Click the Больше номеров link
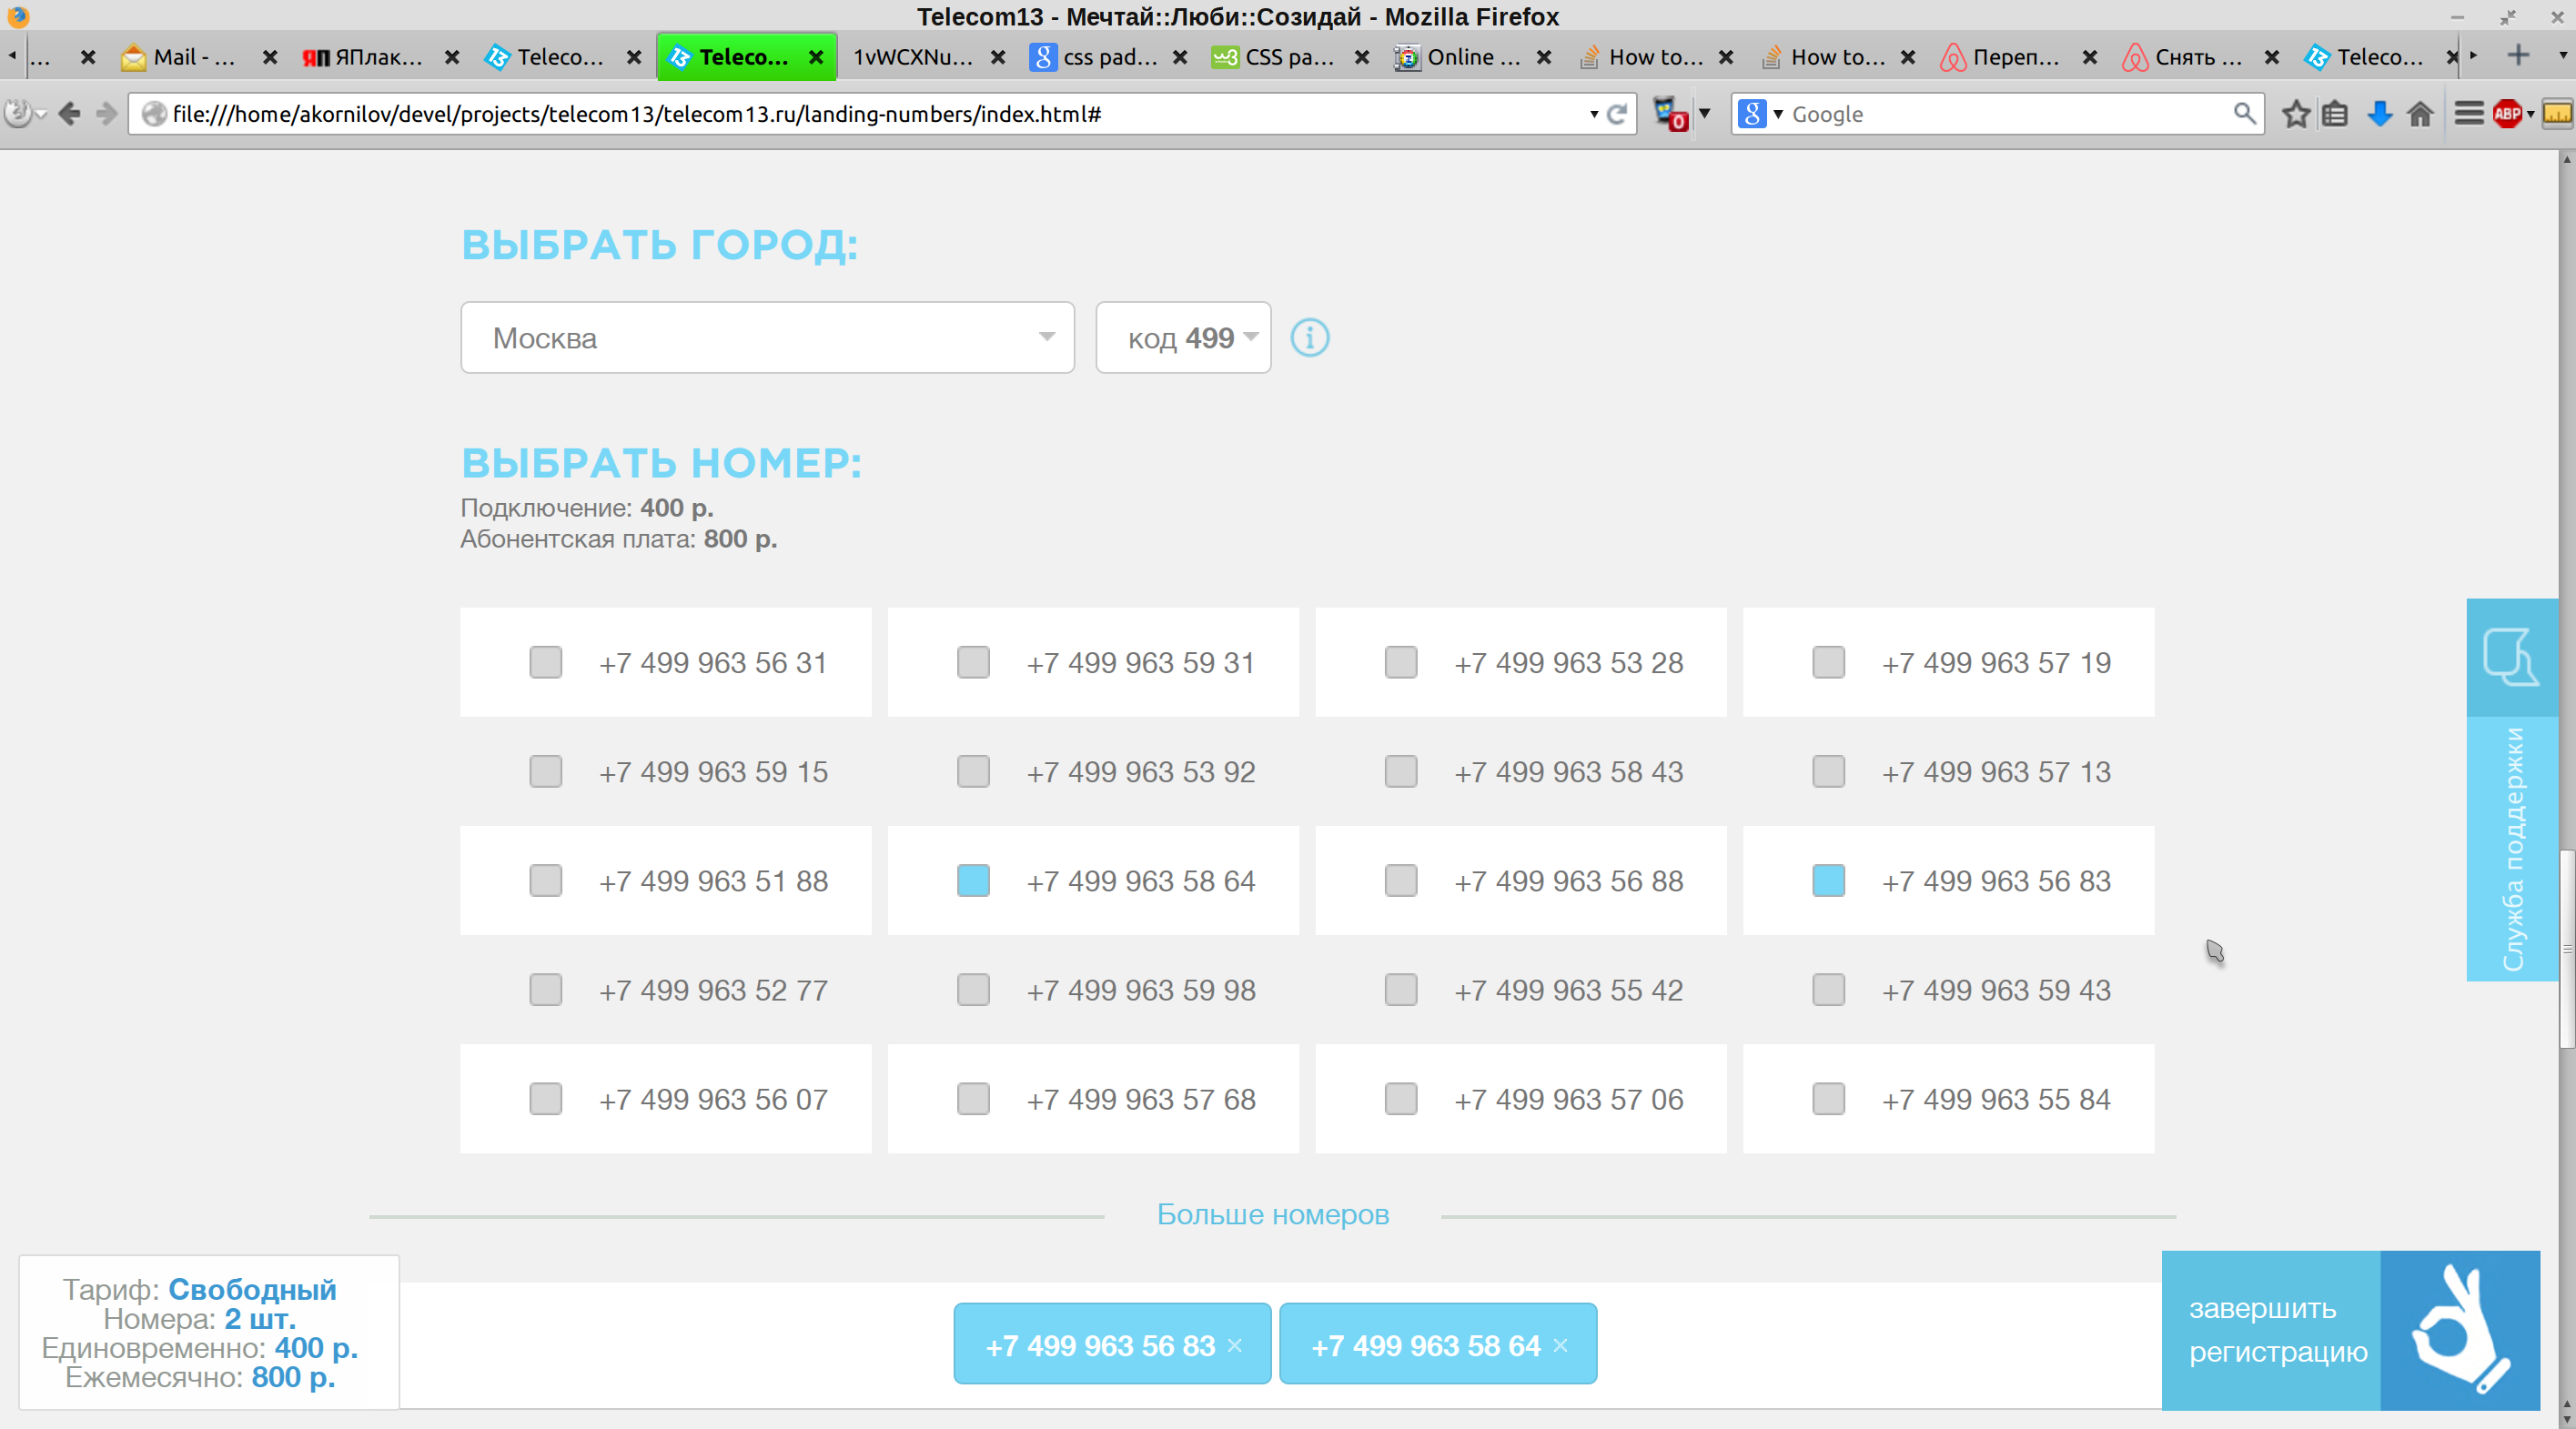This screenshot has height=1429, width=2576. point(1272,1214)
